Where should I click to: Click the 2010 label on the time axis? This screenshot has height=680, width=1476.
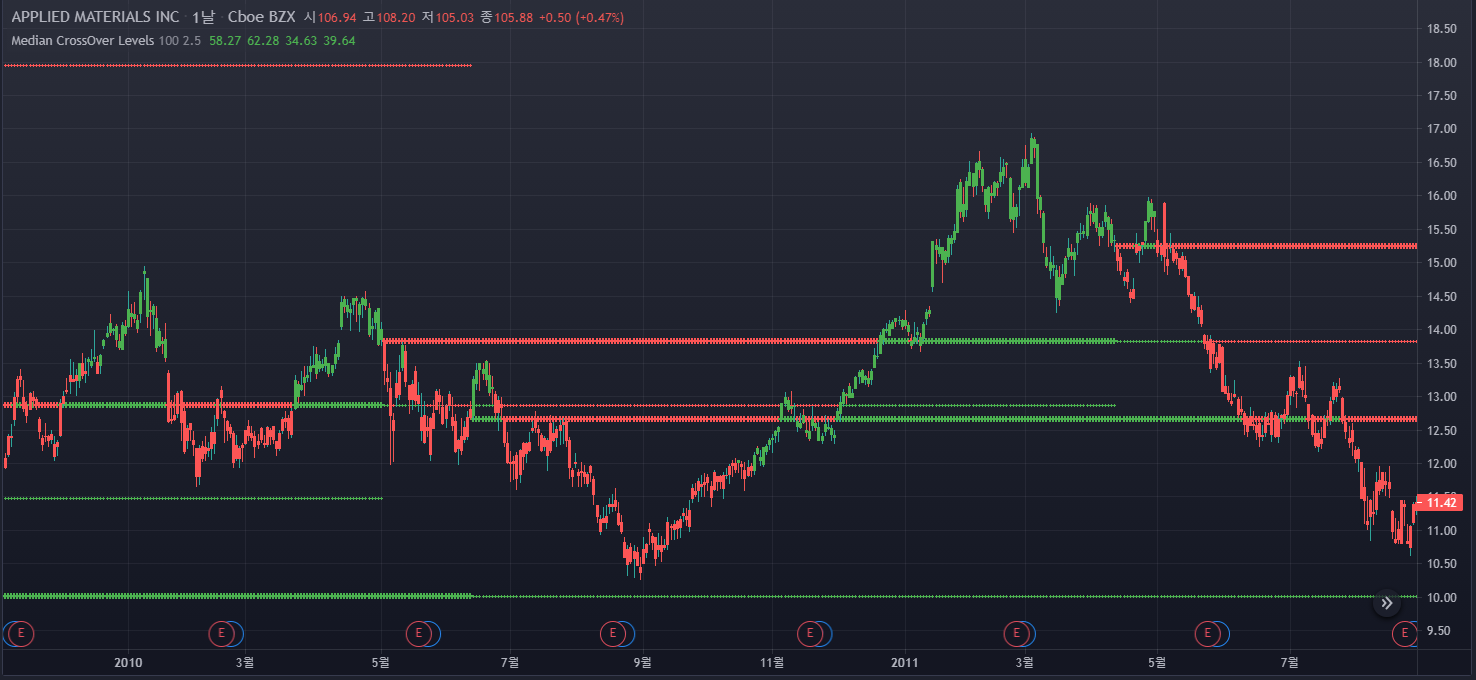pyautogui.click(x=128, y=662)
